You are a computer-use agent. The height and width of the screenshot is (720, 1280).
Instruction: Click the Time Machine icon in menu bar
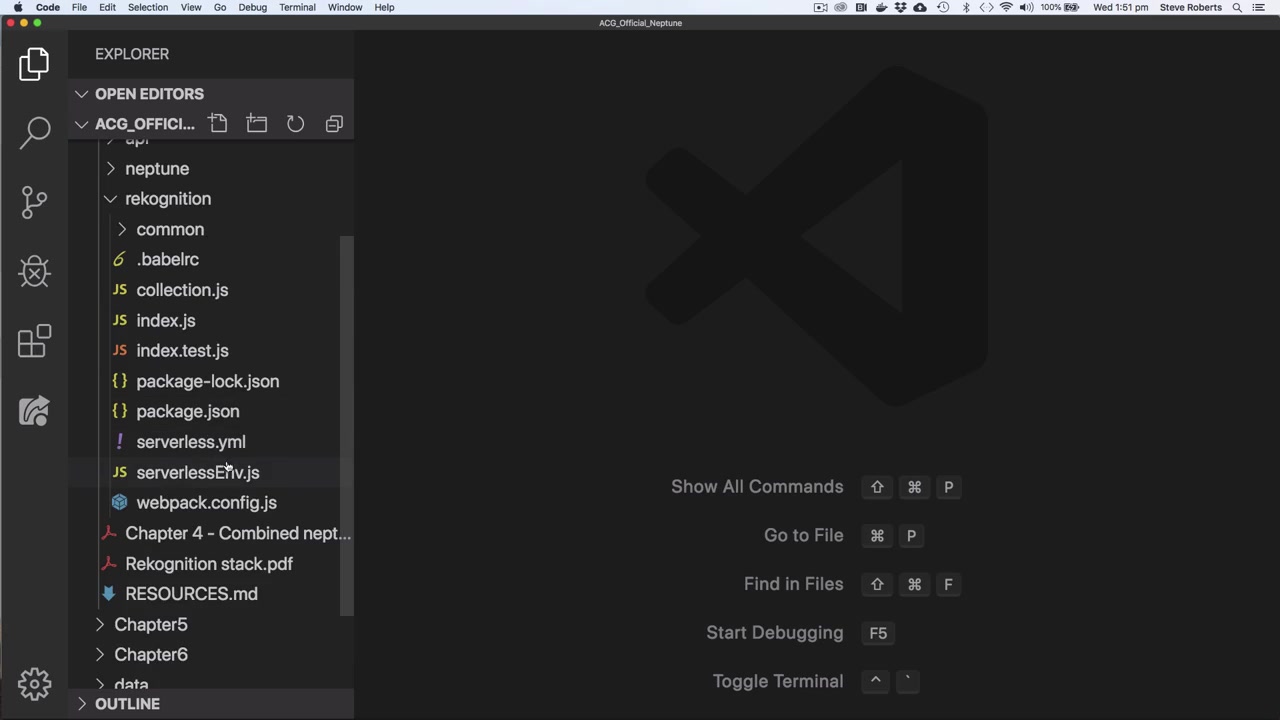(943, 7)
